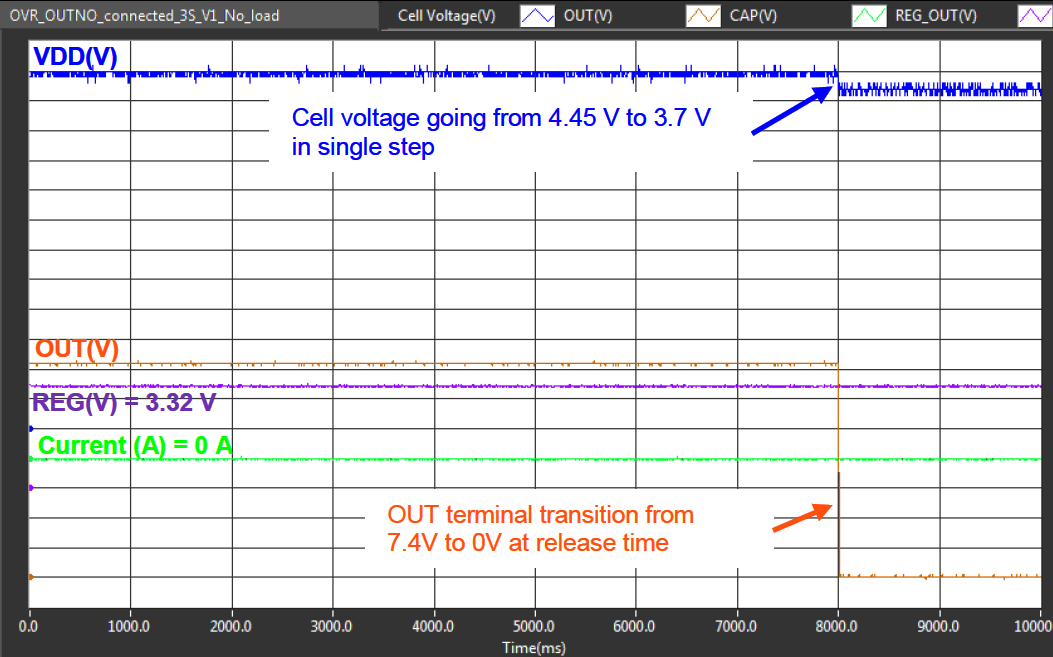The height and width of the screenshot is (657, 1053).
Task: Click the purple zero-level marker on left axis
Action: (31, 488)
